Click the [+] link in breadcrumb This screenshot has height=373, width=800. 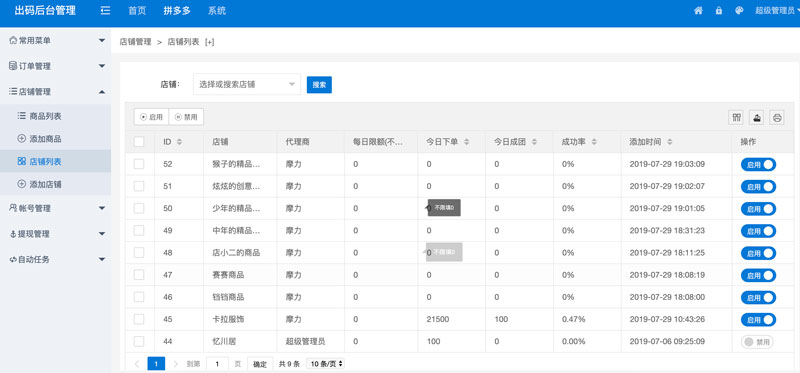pyautogui.click(x=210, y=42)
